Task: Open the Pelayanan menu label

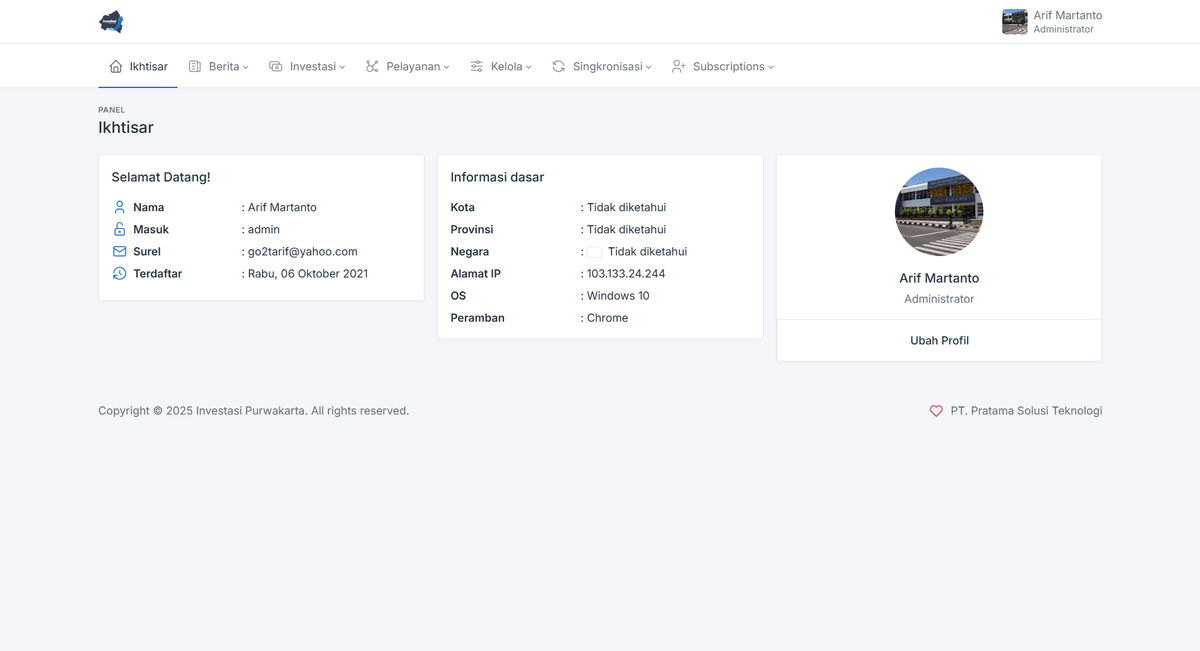Action: pos(413,66)
